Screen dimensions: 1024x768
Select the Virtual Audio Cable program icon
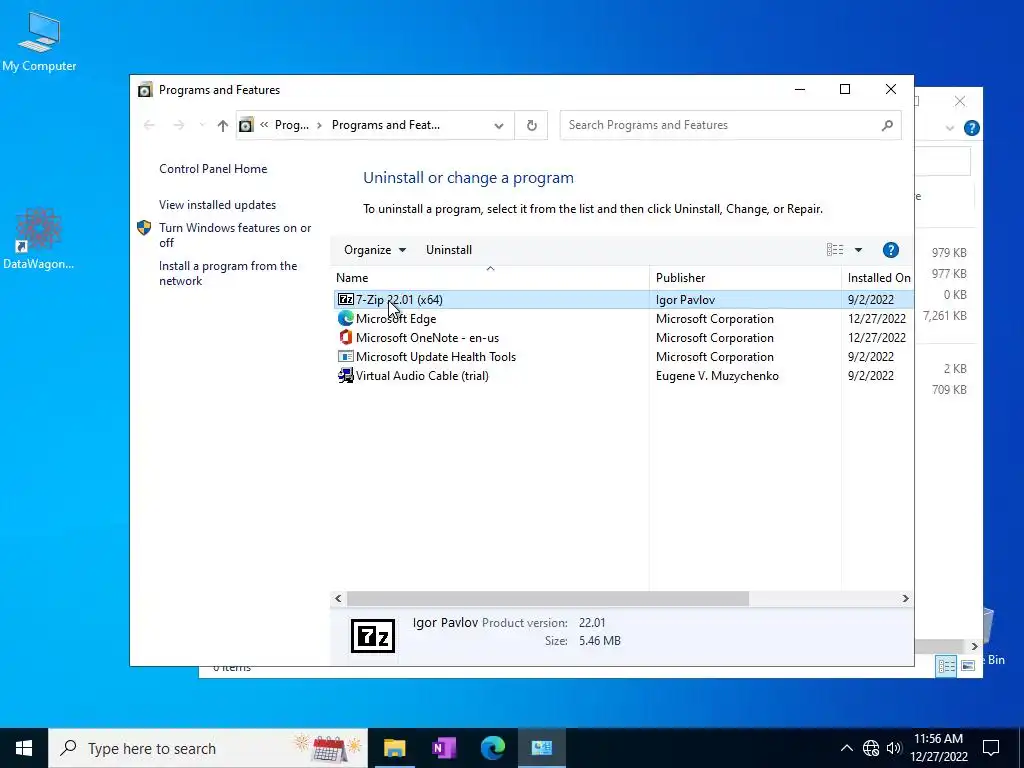(x=345, y=376)
